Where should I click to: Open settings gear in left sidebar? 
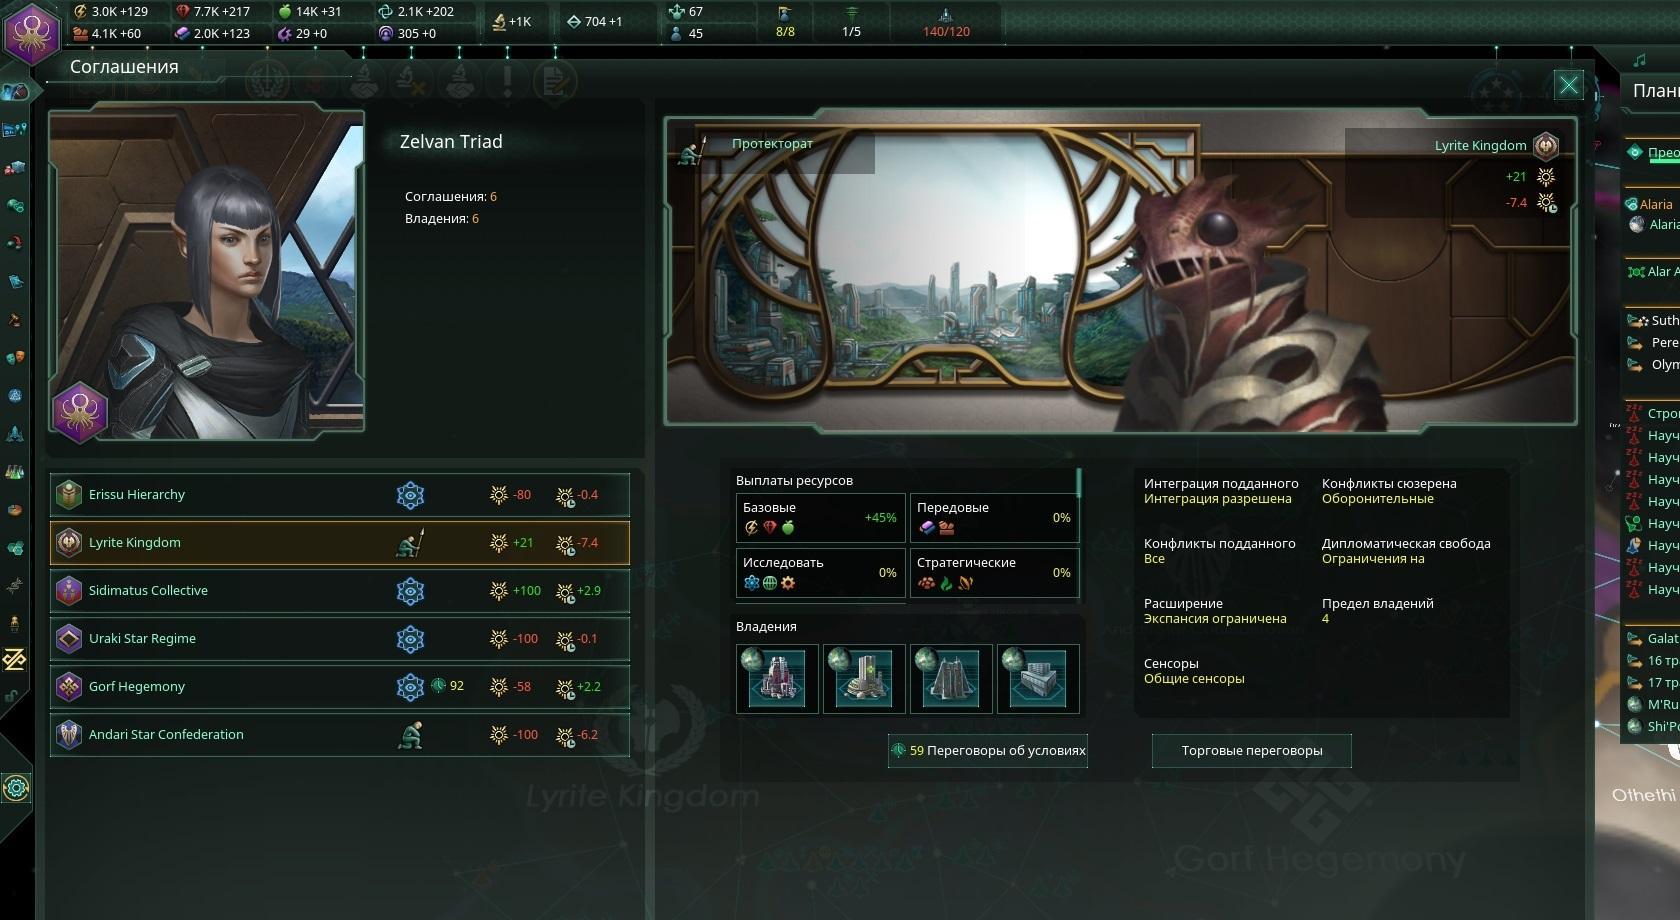[x=16, y=788]
